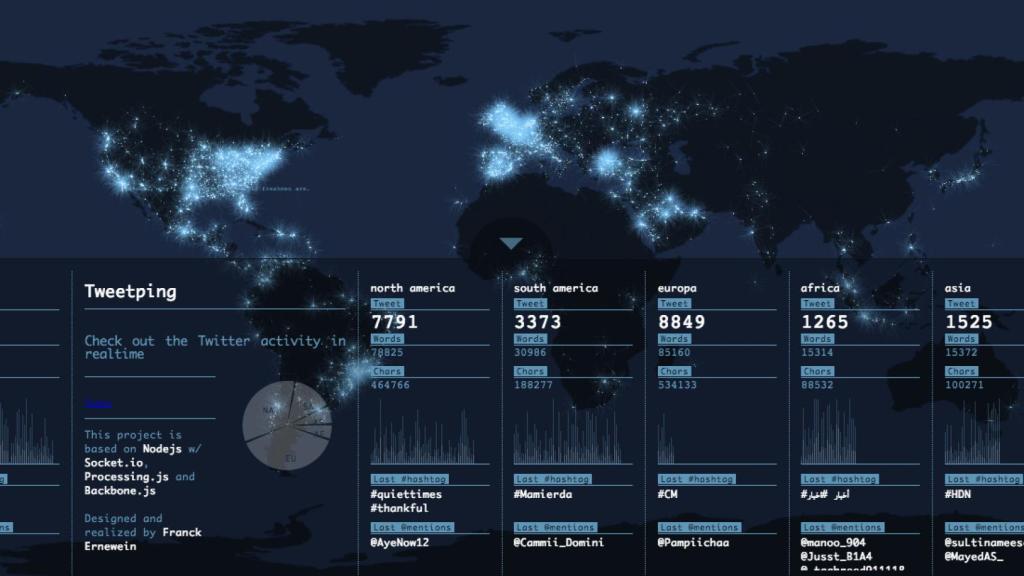Screen dimensions: 1024x576
Task: Open the @MayedAS_ mention
Action: pyautogui.click(x=974, y=556)
